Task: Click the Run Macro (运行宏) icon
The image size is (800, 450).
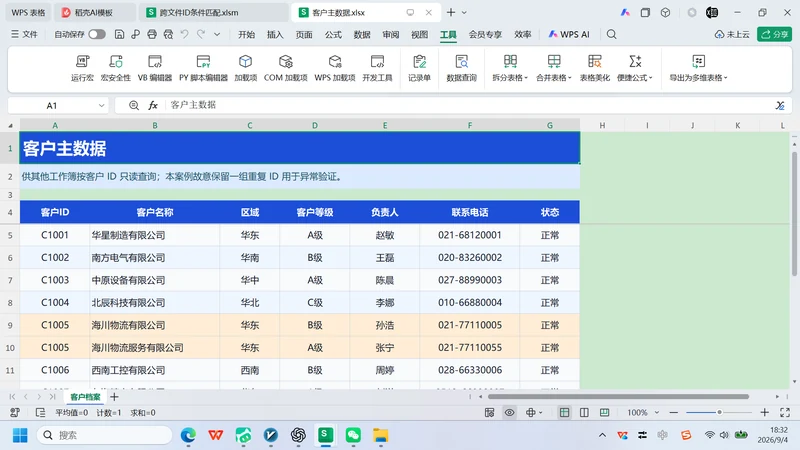Action: click(82, 68)
